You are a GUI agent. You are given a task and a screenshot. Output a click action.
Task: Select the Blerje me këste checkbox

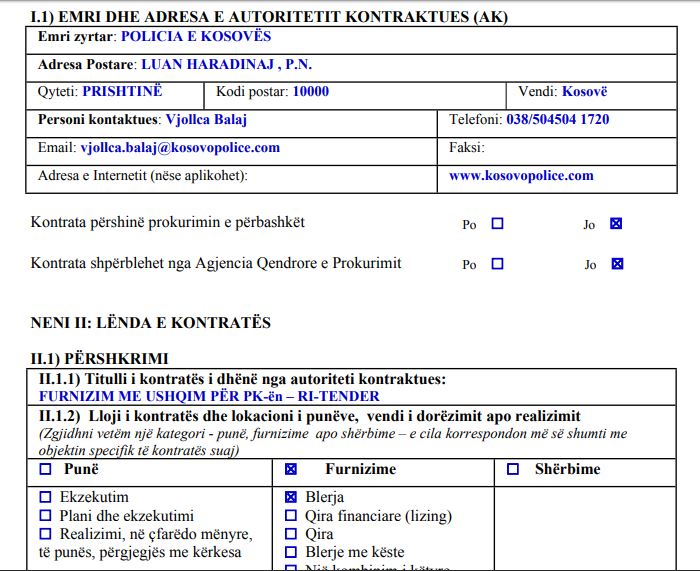tap(291, 552)
